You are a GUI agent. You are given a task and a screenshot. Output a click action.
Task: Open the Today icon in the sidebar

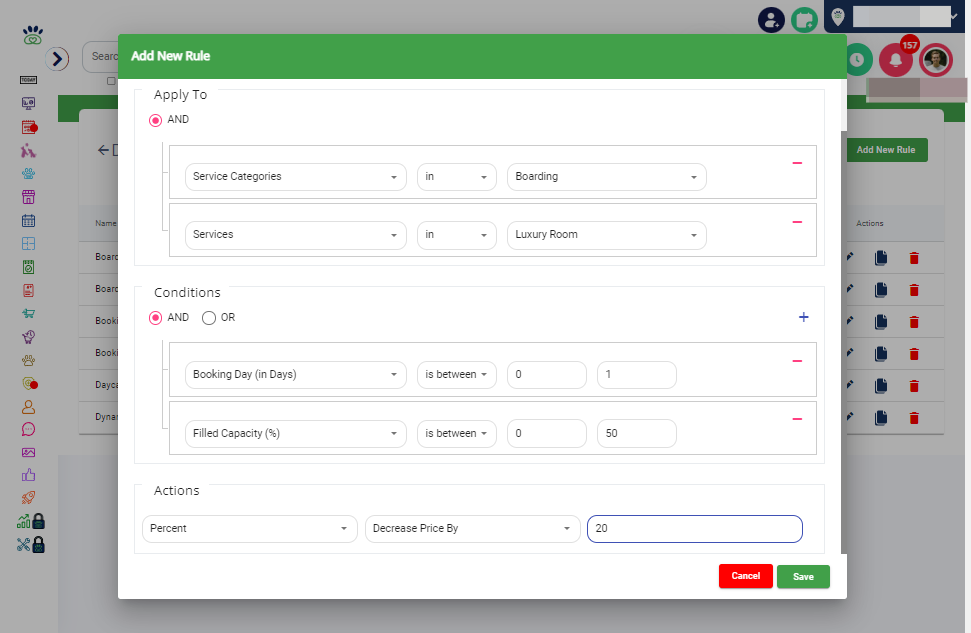pos(28,80)
